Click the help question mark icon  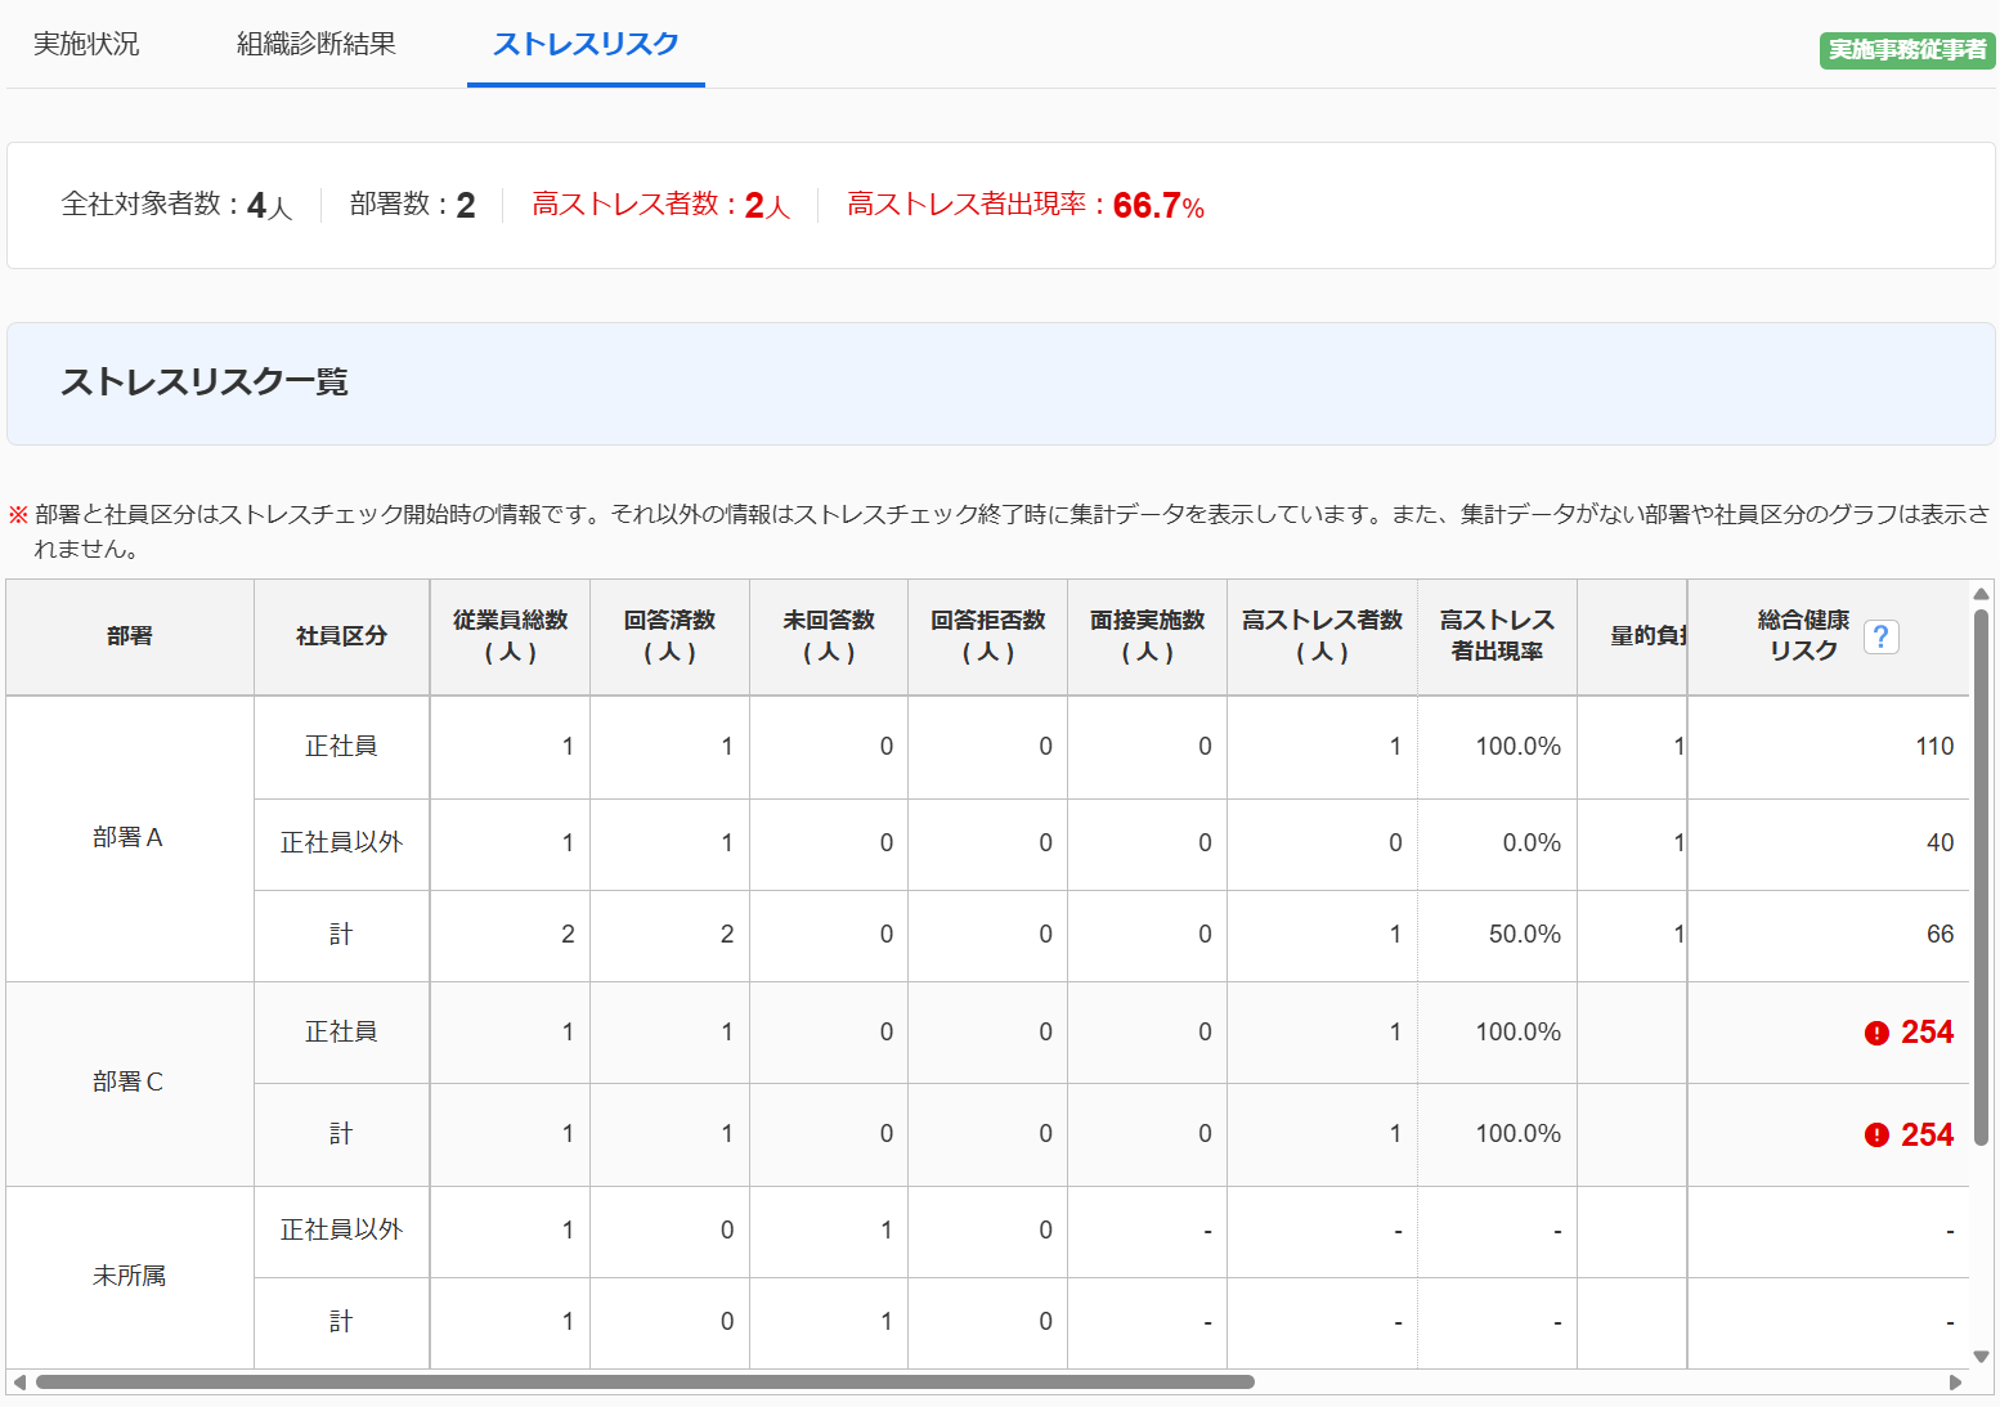click(1880, 637)
